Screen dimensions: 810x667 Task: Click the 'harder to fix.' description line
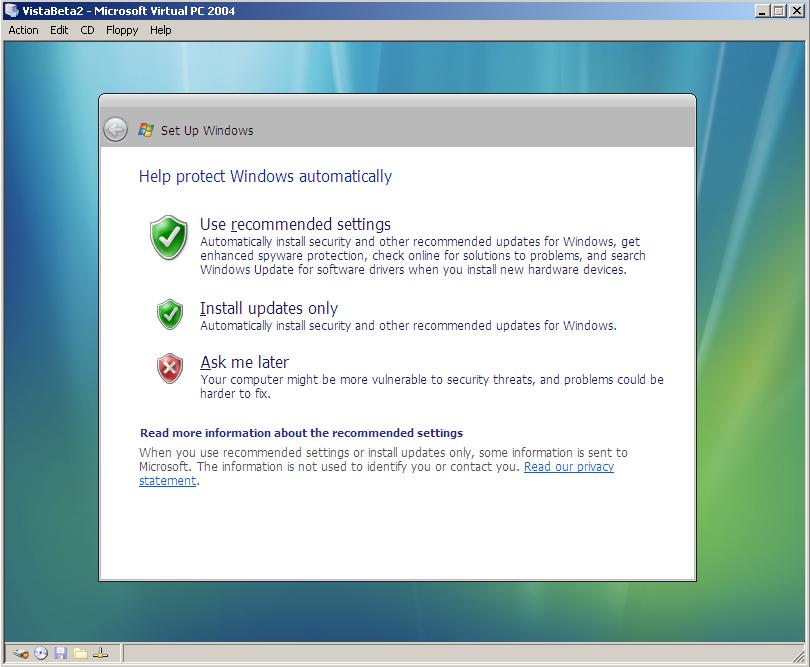(x=235, y=394)
